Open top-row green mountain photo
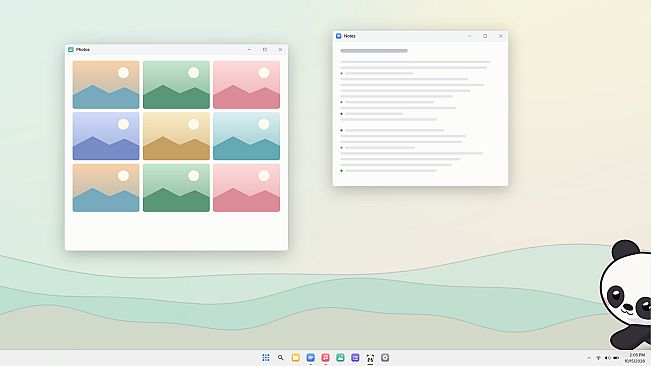Viewport: 651px width, 366px height. [x=176, y=85]
